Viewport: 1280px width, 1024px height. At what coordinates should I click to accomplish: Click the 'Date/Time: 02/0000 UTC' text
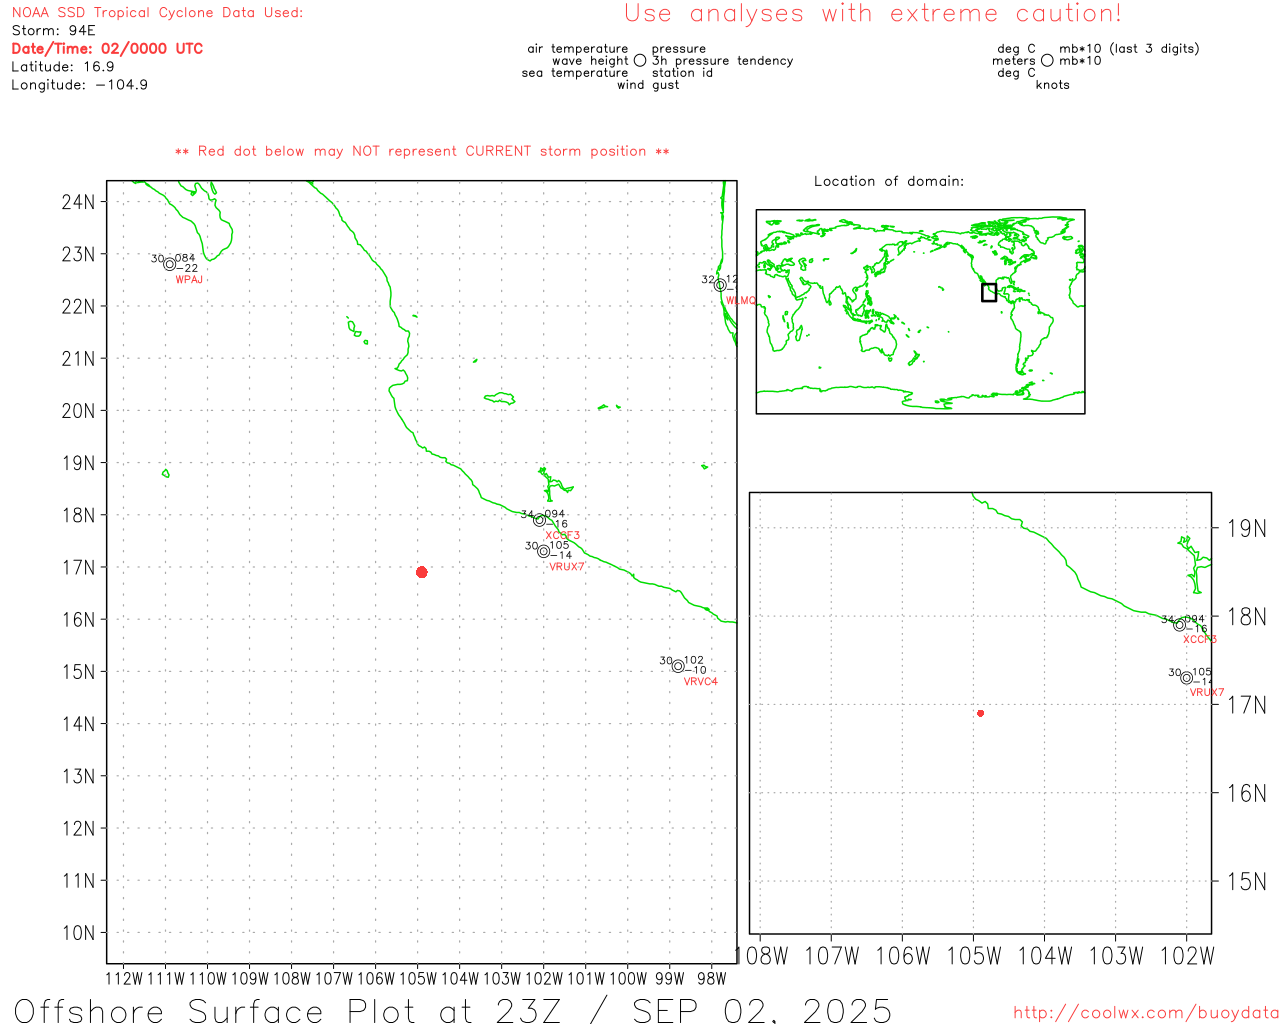(x=107, y=49)
